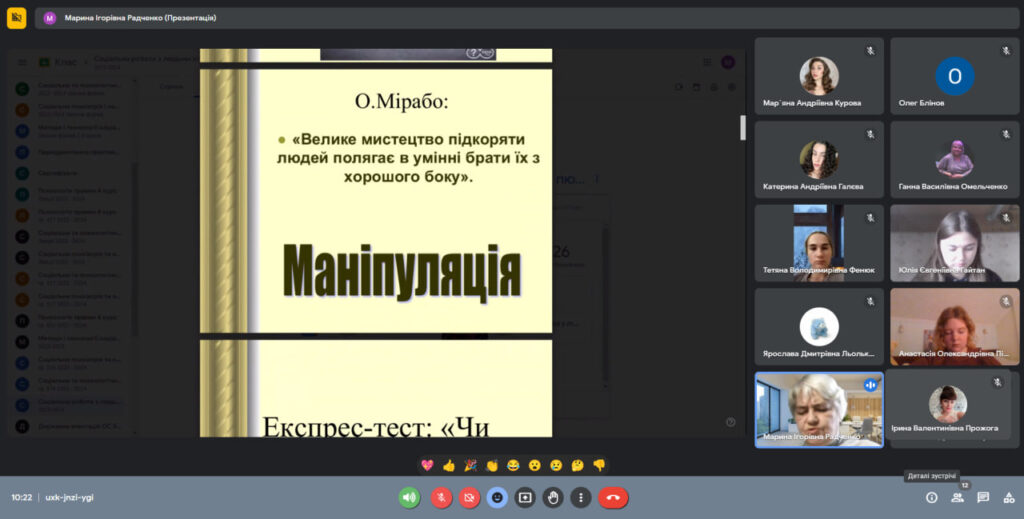Click the present screen button
This screenshot has width=1024, height=519.
tap(525, 497)
